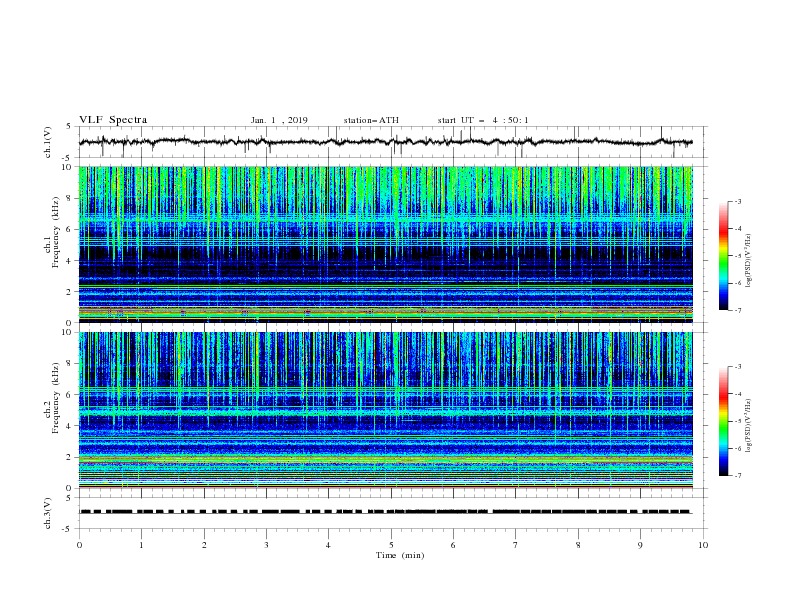Click the "10" kHz tick of ch.1 spectrogram
This screenshot has height=612, width=792.
pyautogui.click(x=69, y=167)
